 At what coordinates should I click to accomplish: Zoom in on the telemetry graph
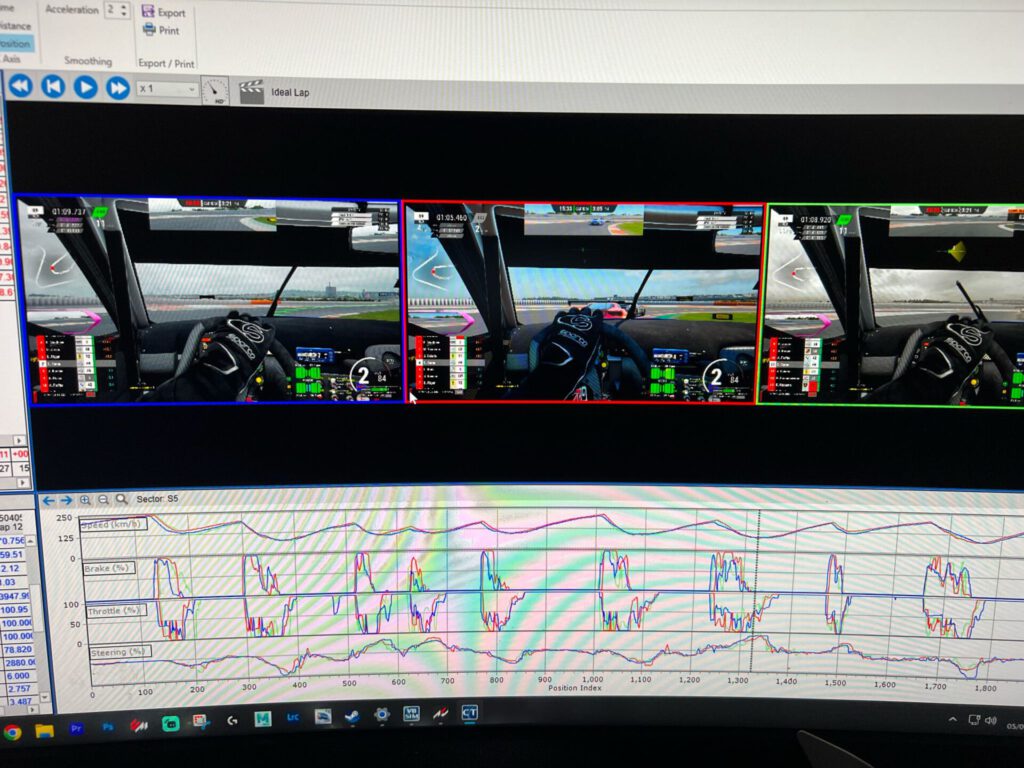coord(86,499)
